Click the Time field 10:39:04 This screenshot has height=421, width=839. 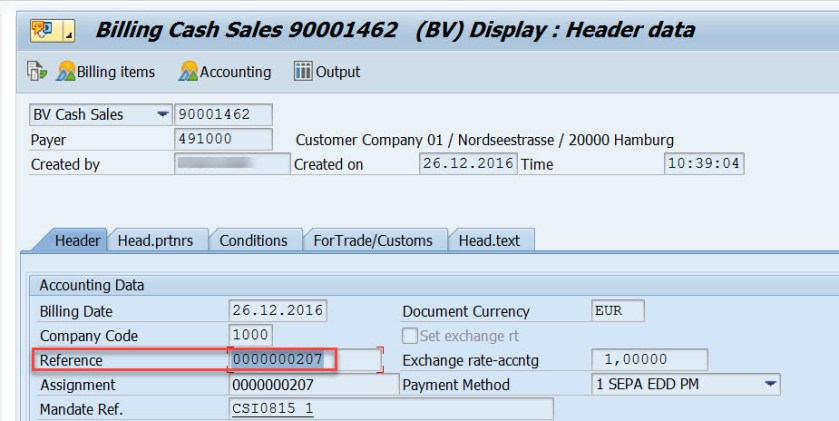tap(704, 164)
